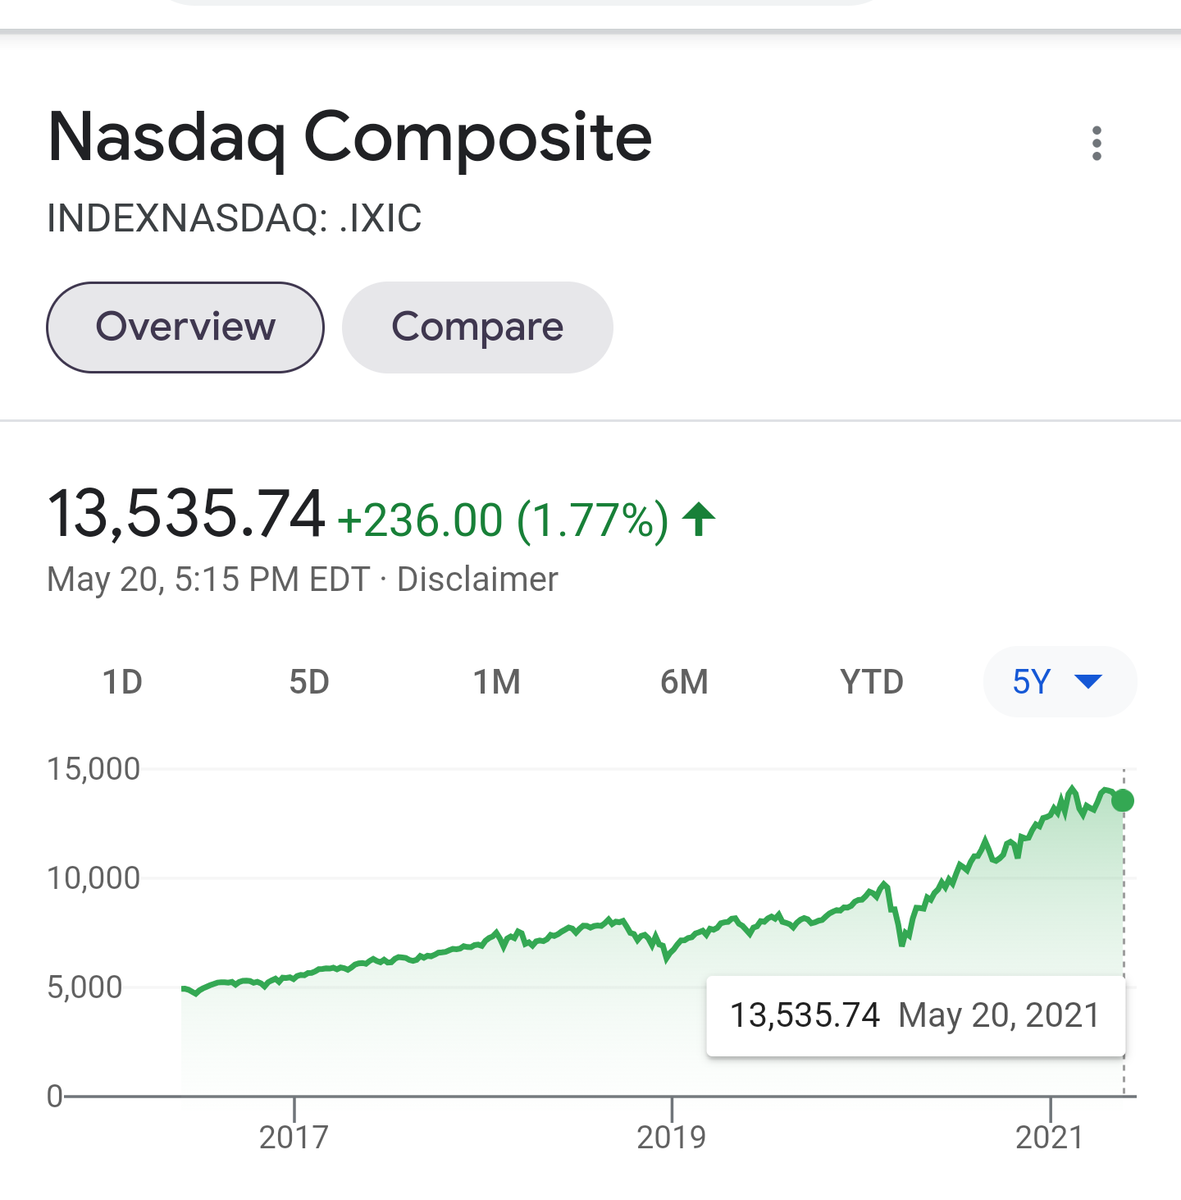Open the Overview pill button

tap(185, 327)
